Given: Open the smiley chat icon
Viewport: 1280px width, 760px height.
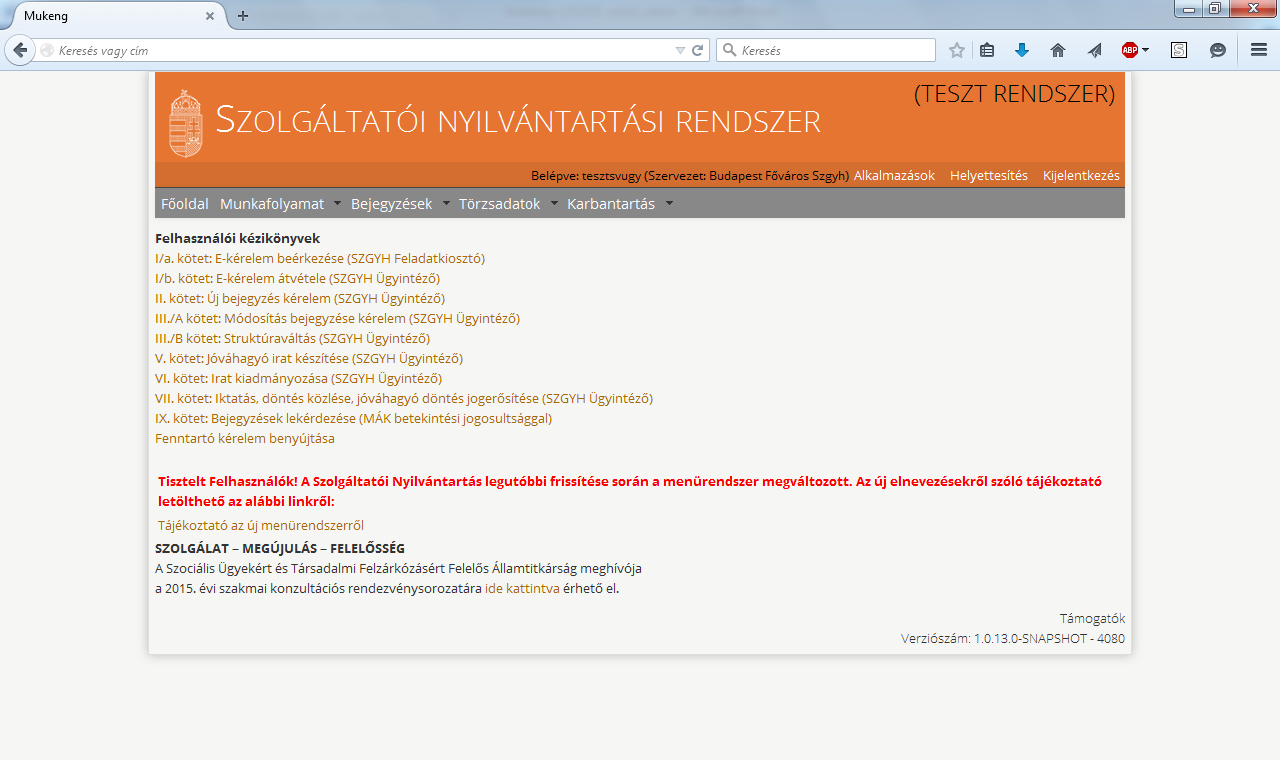Looking at the screenshot, I should [1218, 50].
